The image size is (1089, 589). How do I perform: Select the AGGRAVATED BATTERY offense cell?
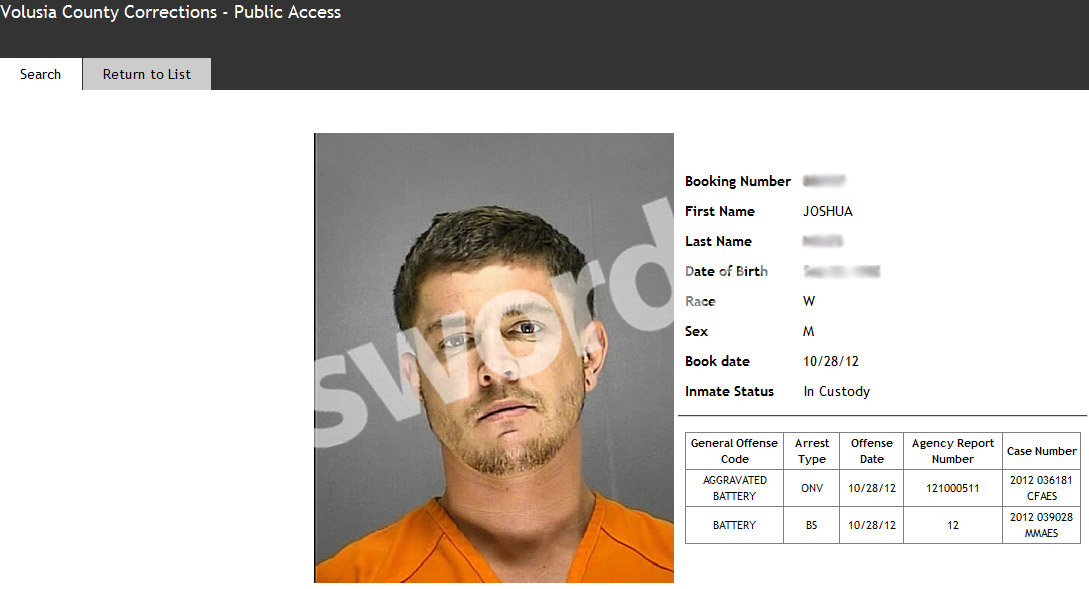click(x=734, y=488)
